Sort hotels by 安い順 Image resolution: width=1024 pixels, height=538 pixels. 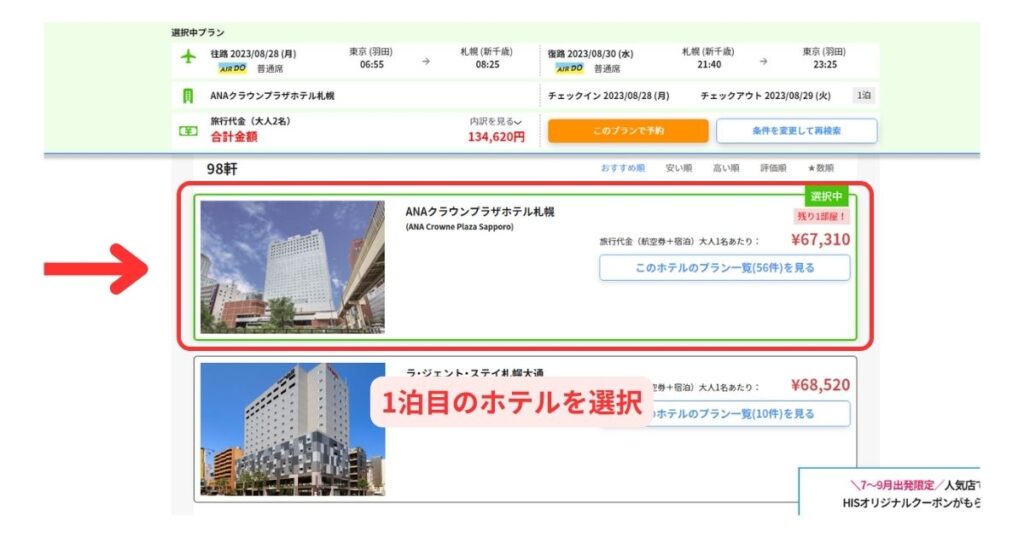point(679,168)
